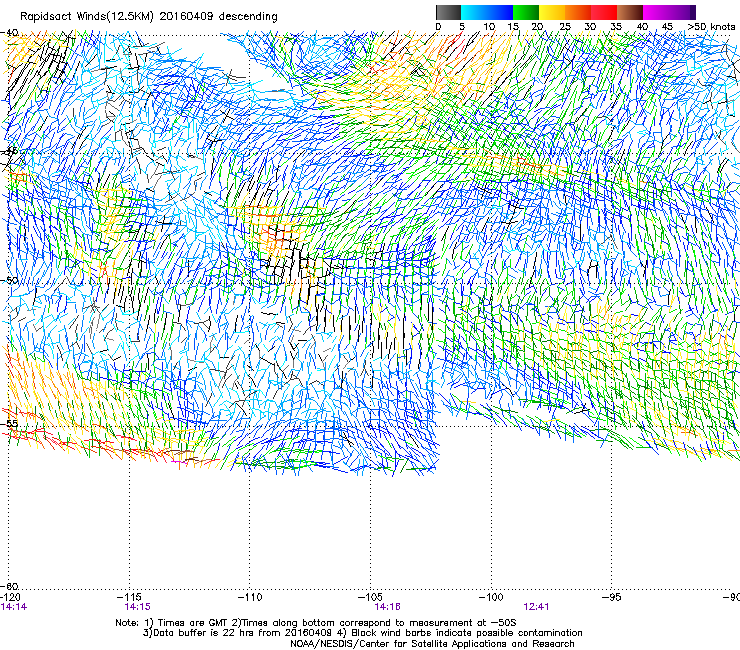This screenshot has height=650, width=740.
Task: Click the 14:14 pass time label
Action: pos(14,607)
